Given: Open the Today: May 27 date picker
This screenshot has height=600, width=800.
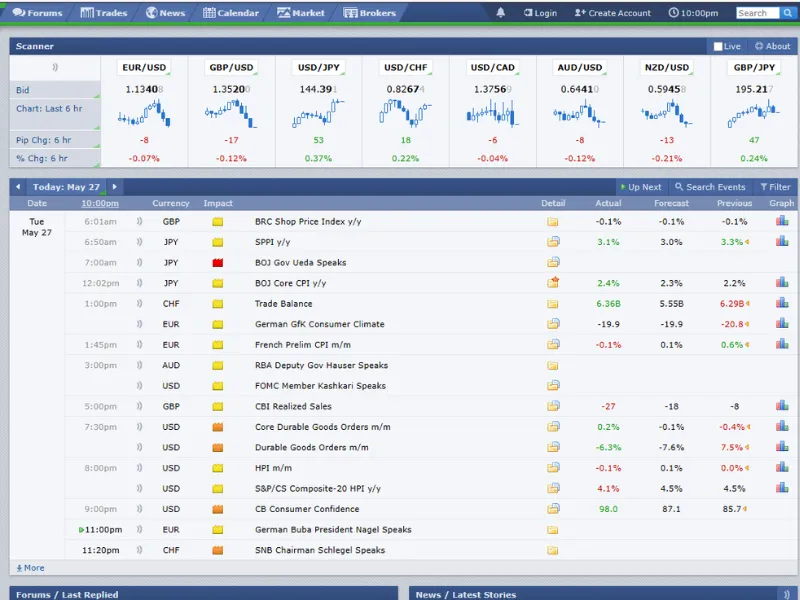Looking at the screenshot, I should (66, 187).
